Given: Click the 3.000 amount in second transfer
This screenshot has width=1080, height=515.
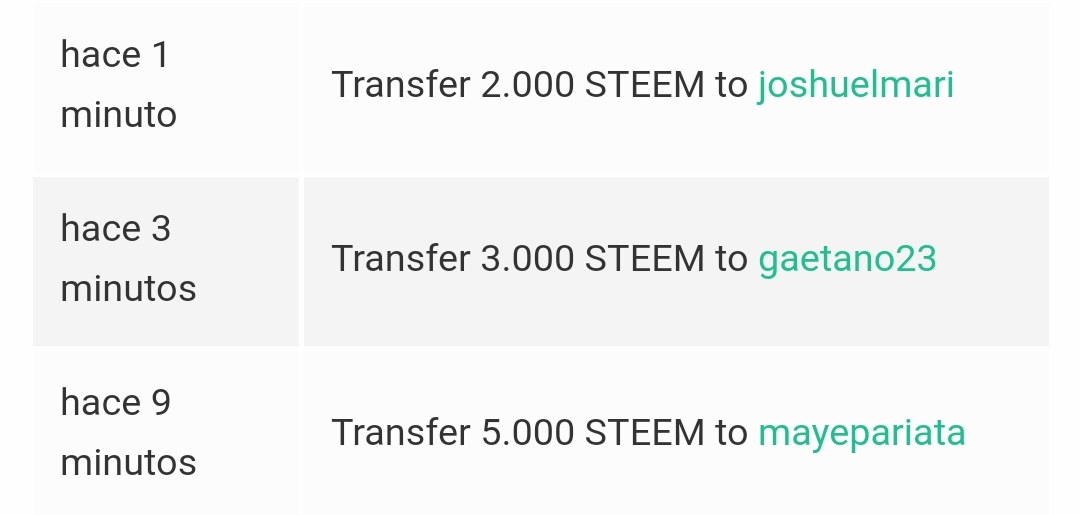Looking at the screenshot, I should [x=527, y=259].
